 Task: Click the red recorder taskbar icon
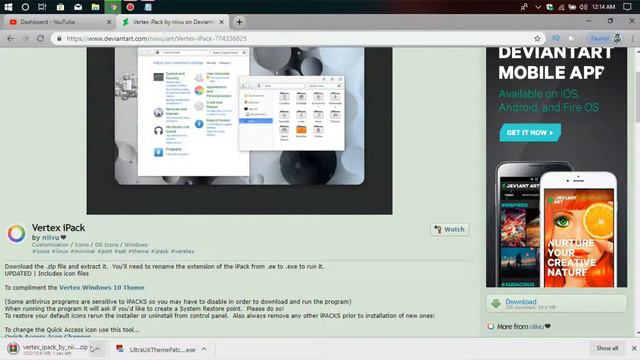[x=130, y=7]
